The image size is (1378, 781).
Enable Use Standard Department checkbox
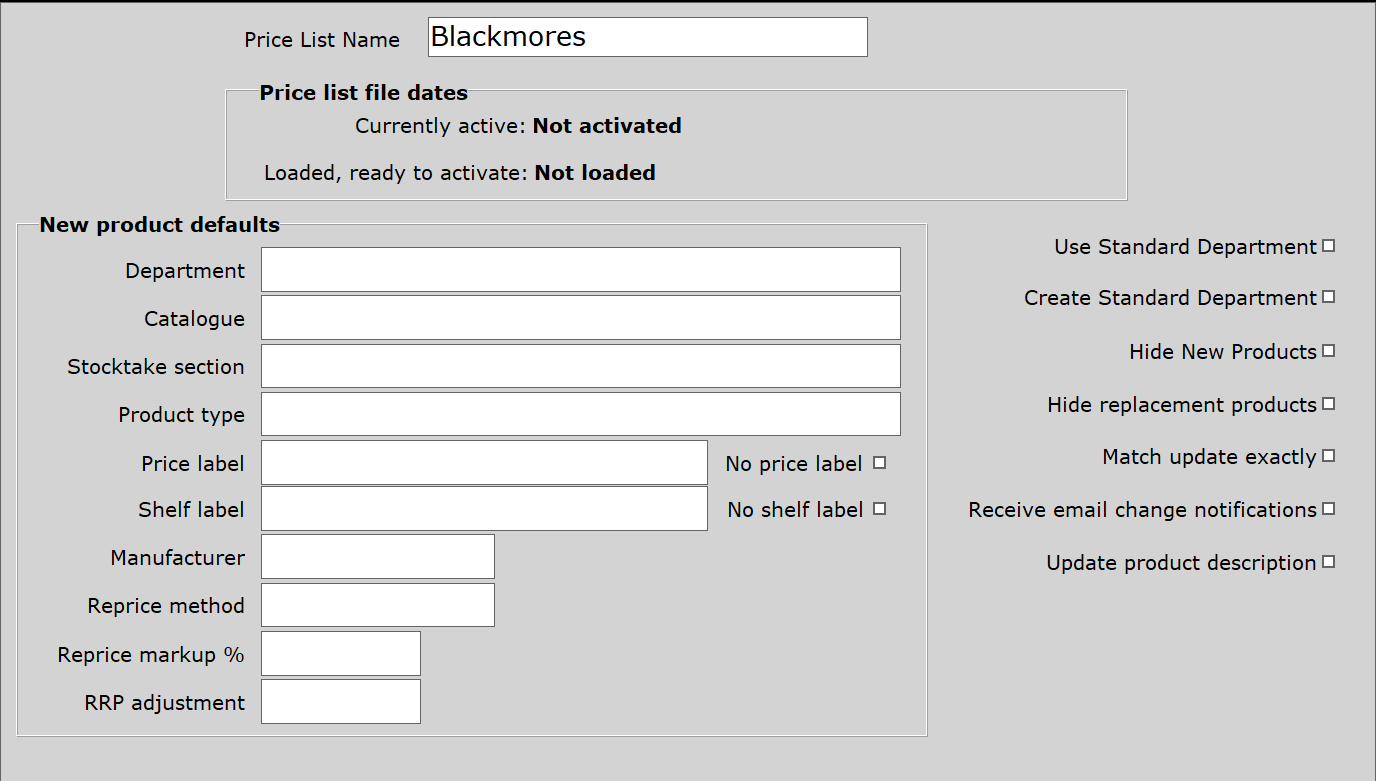point(1329,246)
